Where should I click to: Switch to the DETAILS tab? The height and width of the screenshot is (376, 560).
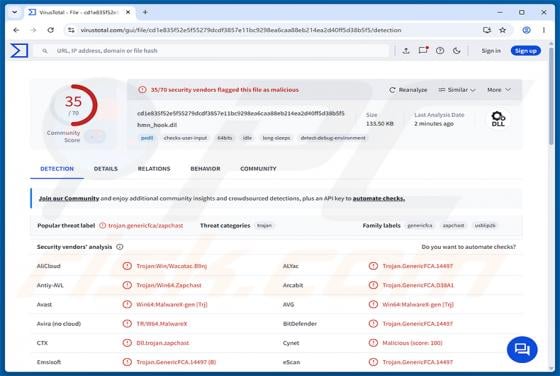click(106, 169)
